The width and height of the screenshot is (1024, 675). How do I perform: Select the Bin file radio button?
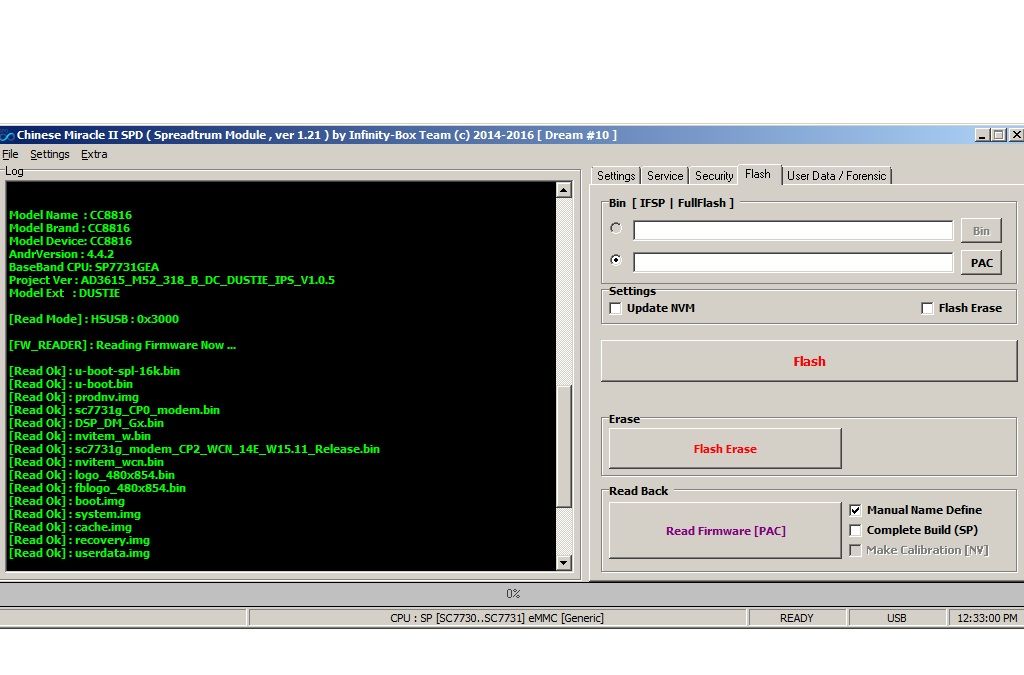click(x=616, y=229)
